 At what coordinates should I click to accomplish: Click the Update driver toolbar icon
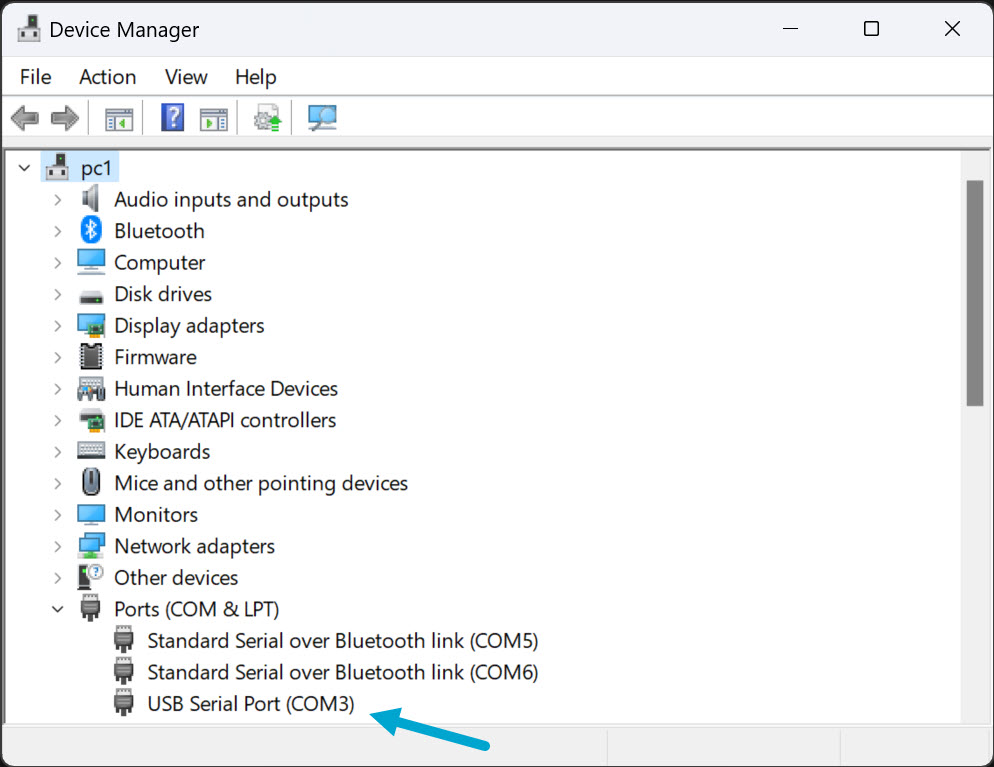265,117
